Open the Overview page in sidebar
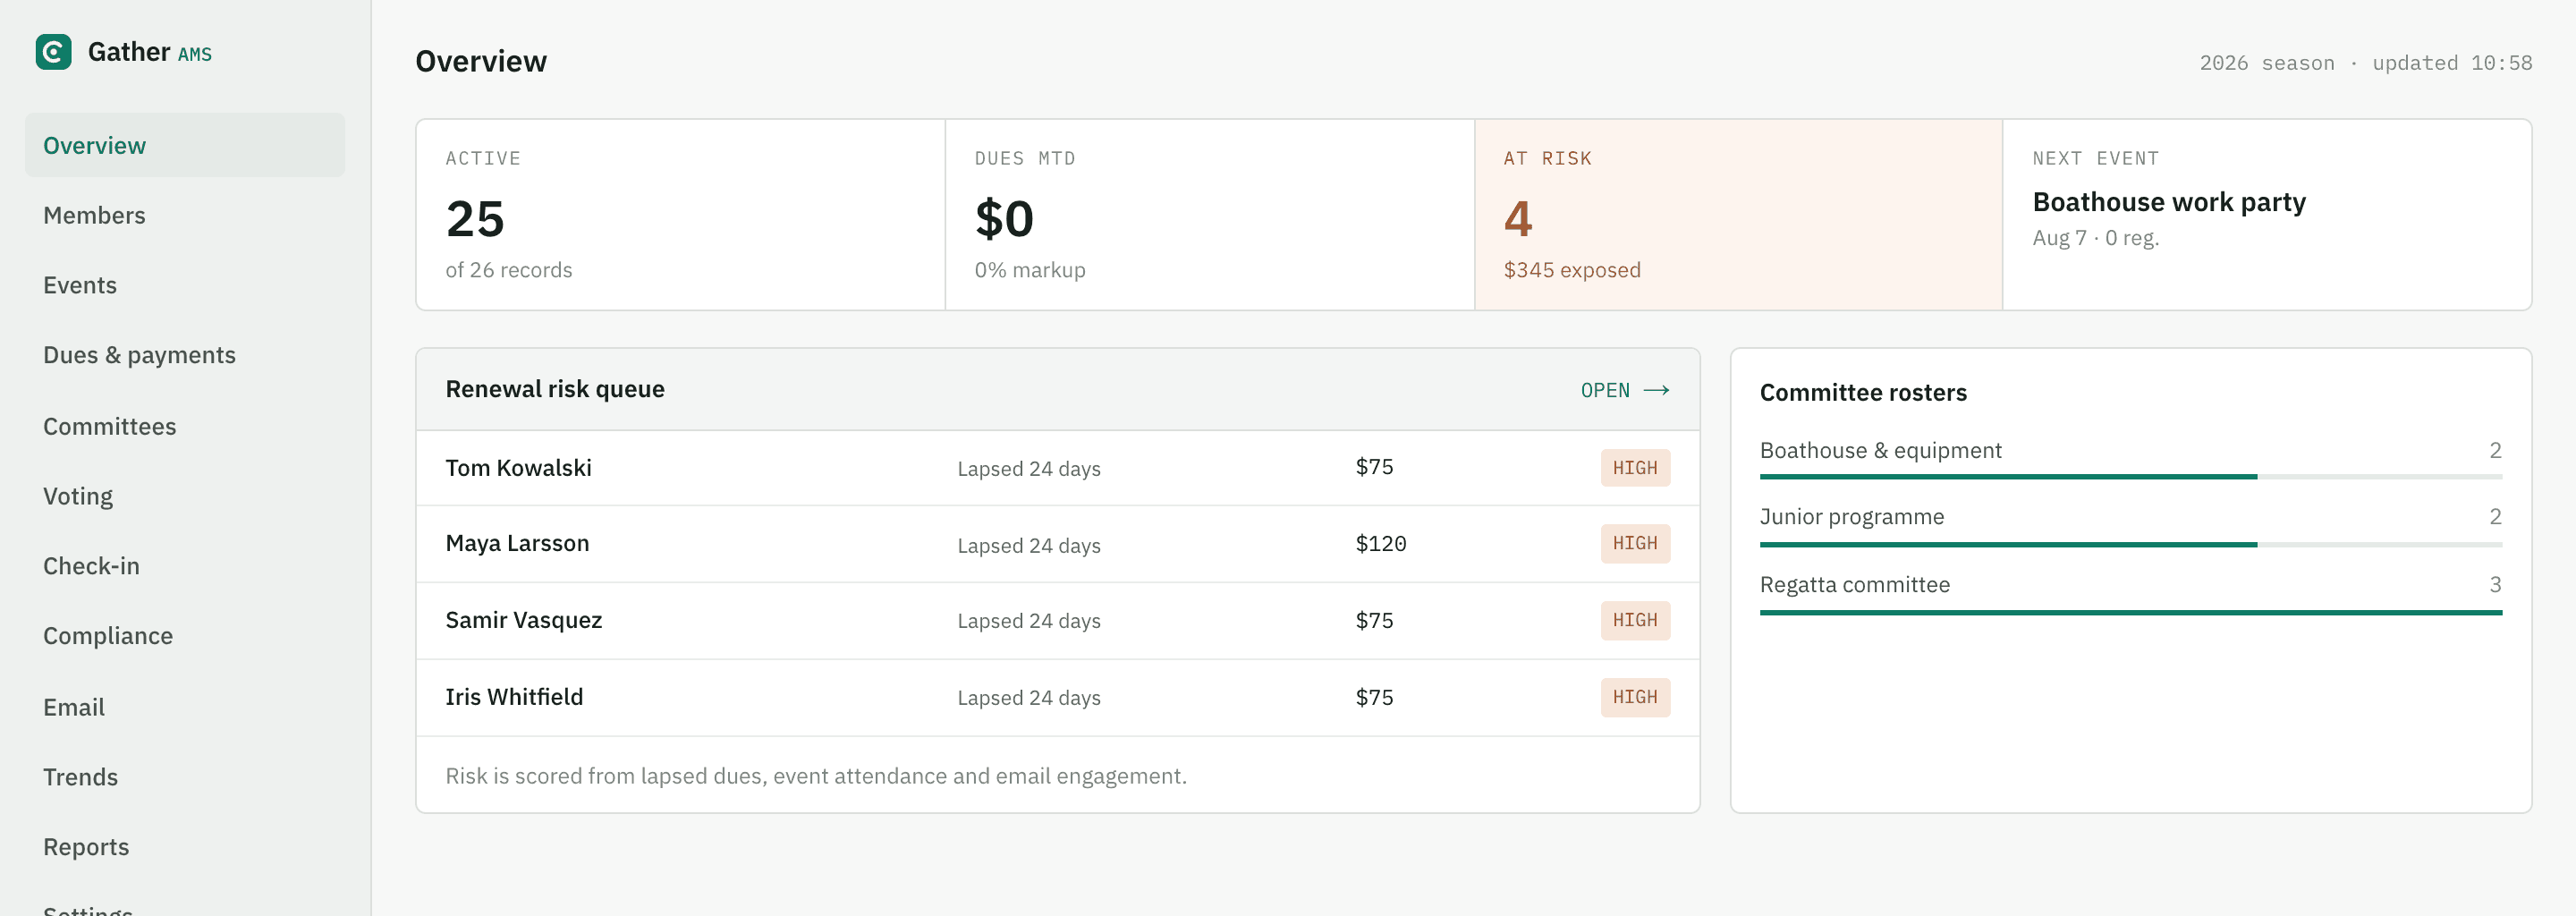Viewport: 2576px width, 916px height. click(185, 145)
